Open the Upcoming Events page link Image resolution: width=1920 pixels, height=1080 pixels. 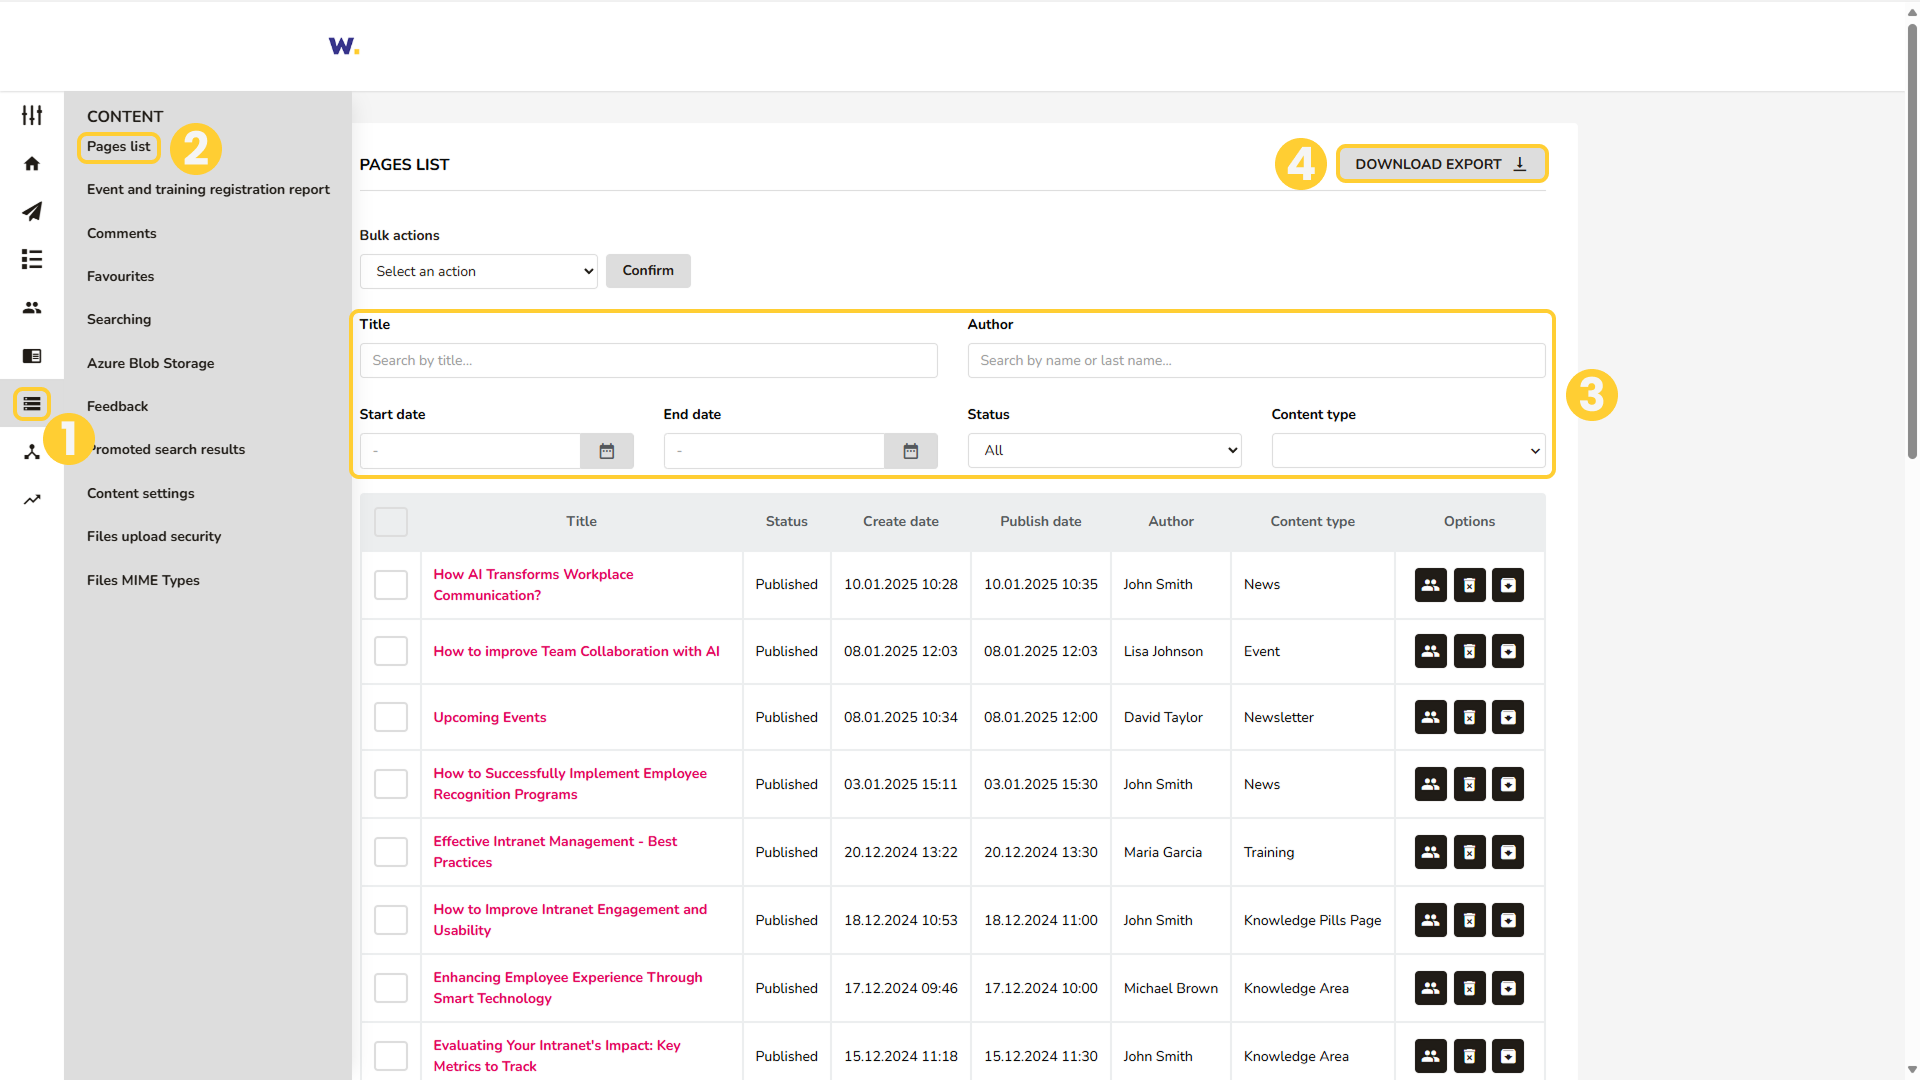[x=490, y=718]
